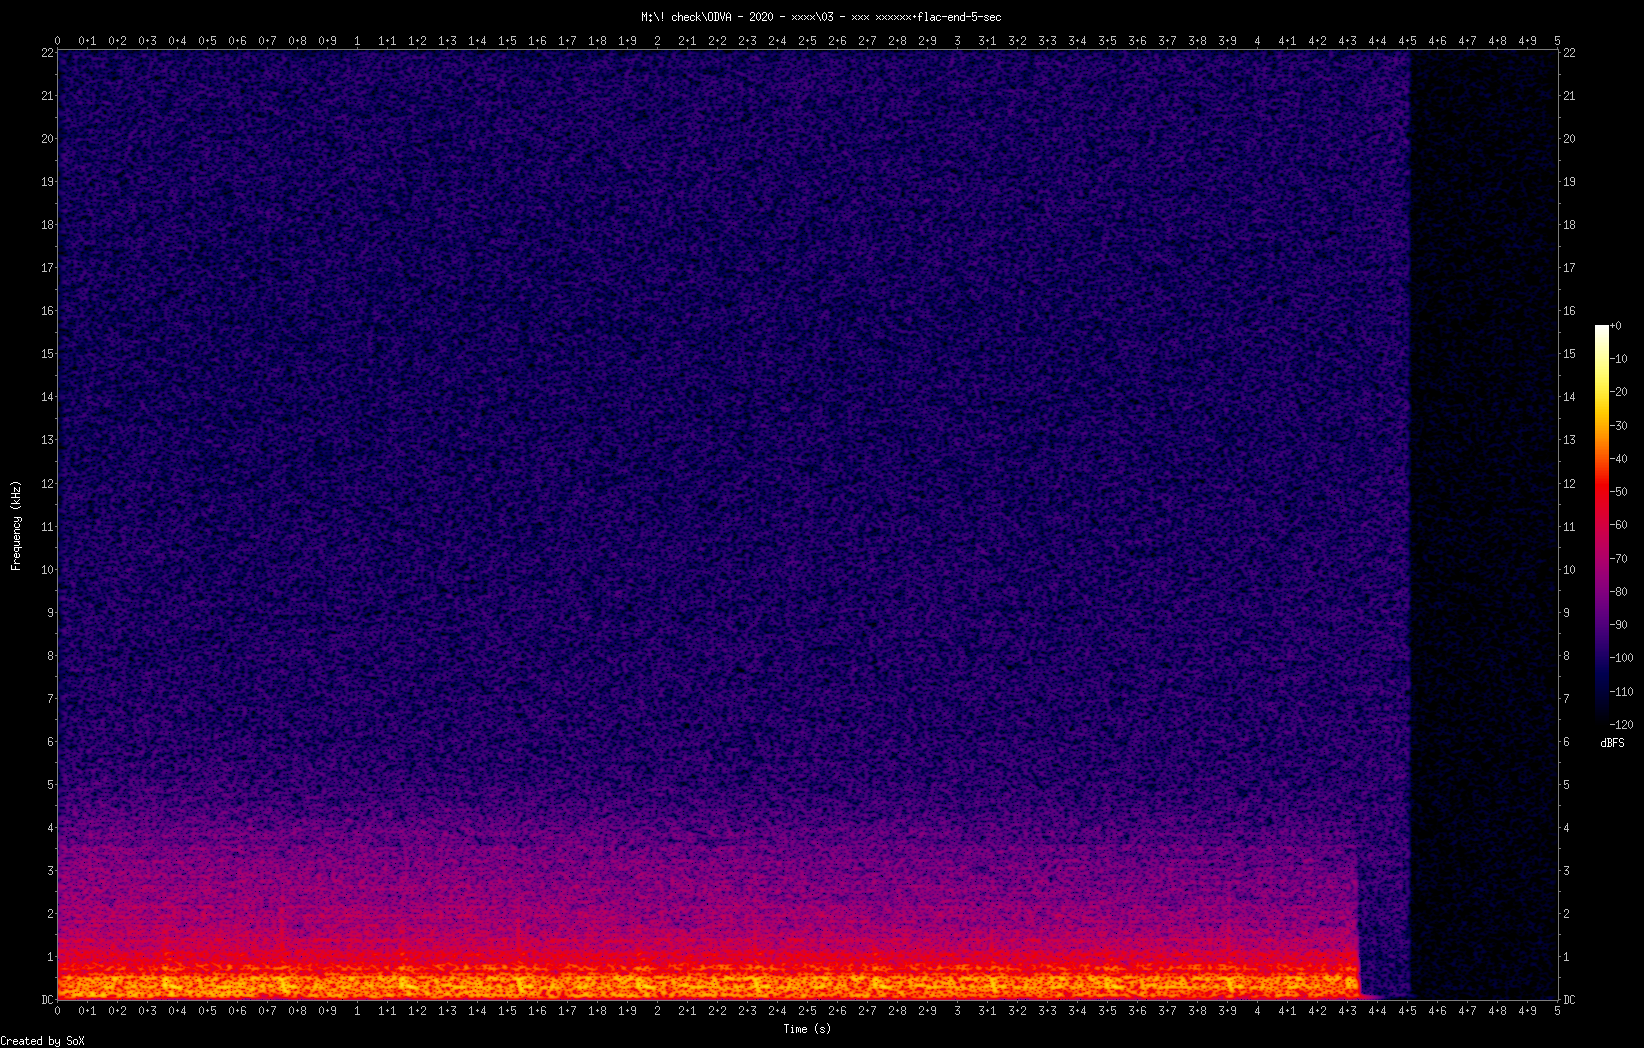Click the "2" second tick on the bottom time axis
This screenshot has height=1048, width=1644.
(x=657, y=1011)
